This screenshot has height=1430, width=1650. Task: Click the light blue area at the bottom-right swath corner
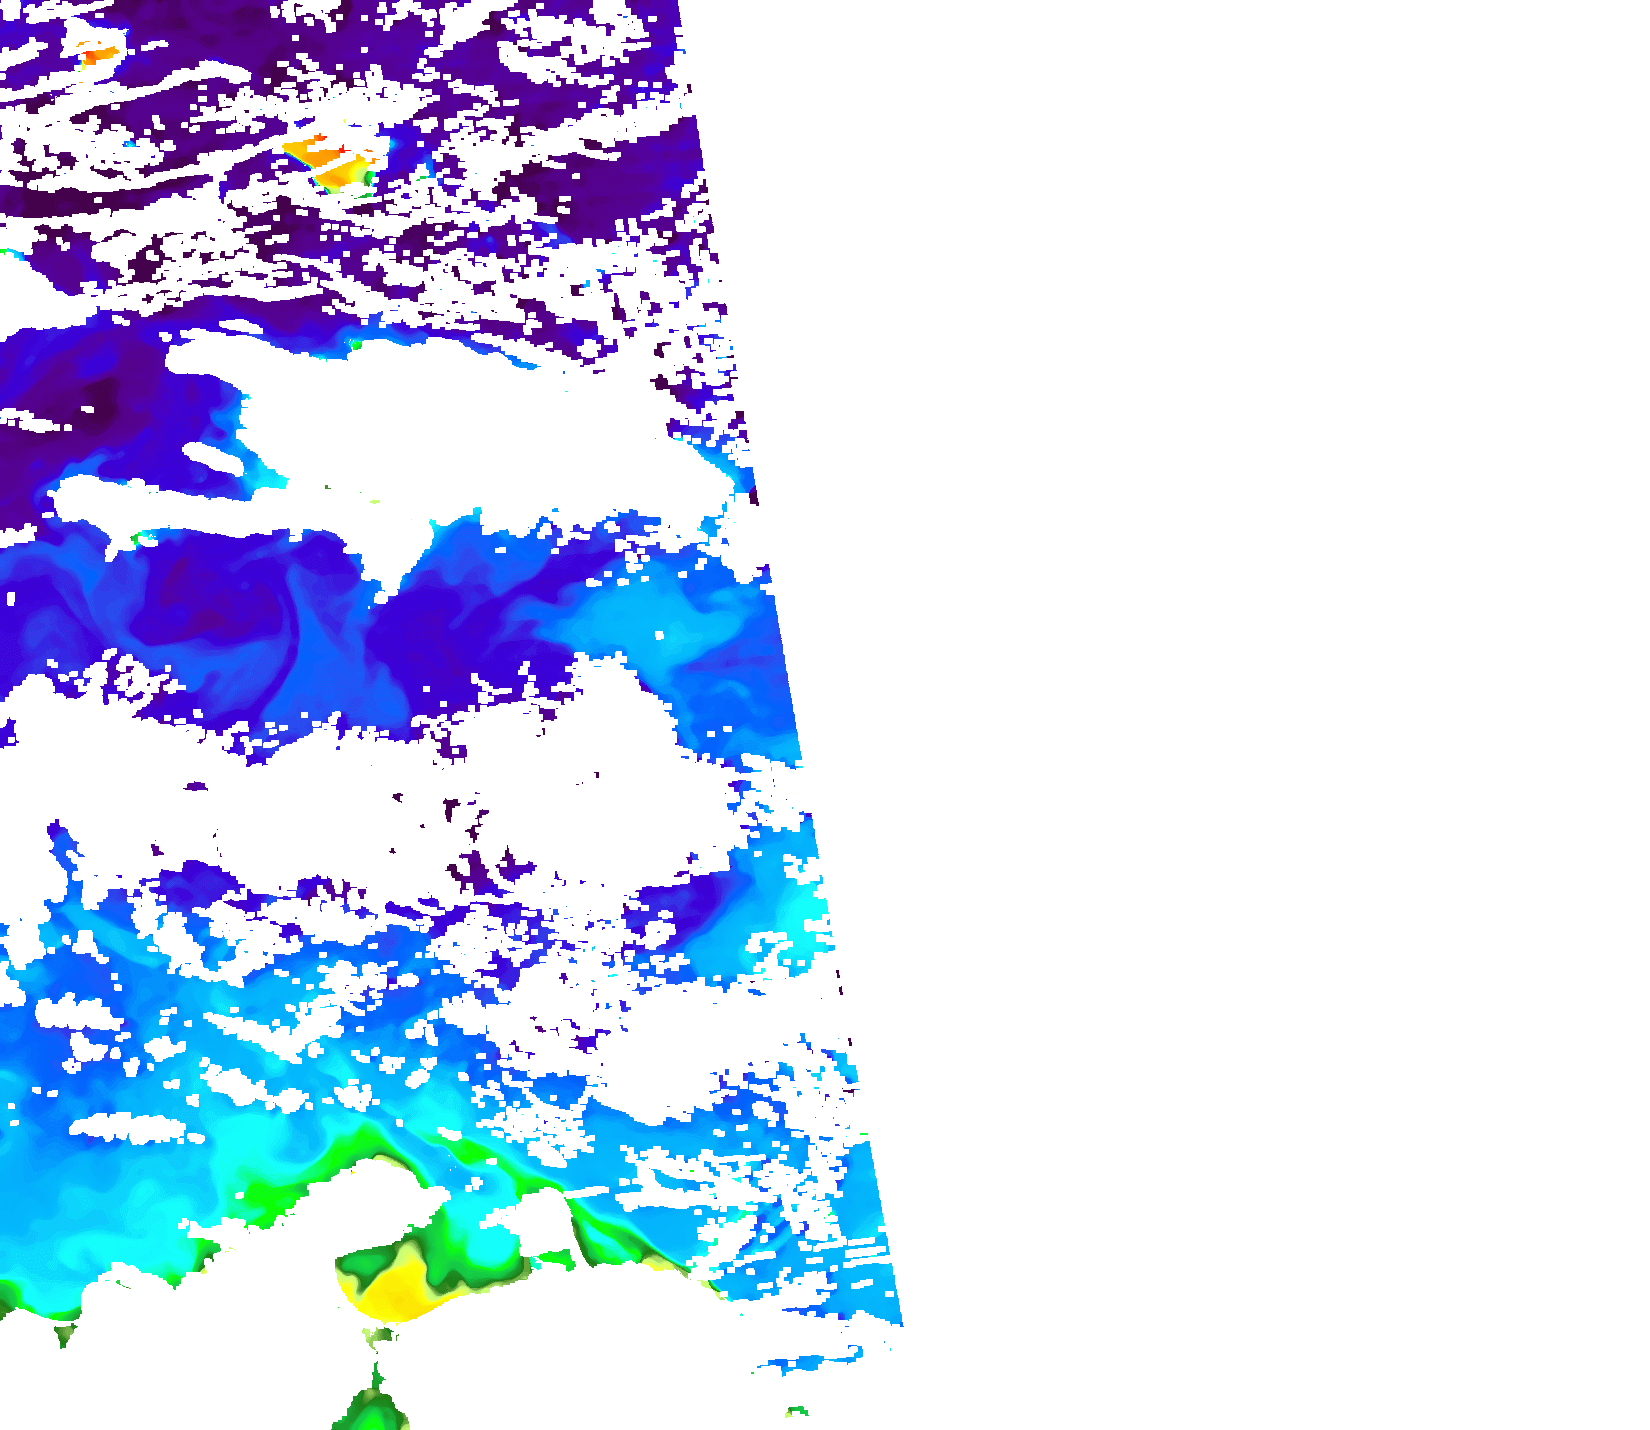870,1290
